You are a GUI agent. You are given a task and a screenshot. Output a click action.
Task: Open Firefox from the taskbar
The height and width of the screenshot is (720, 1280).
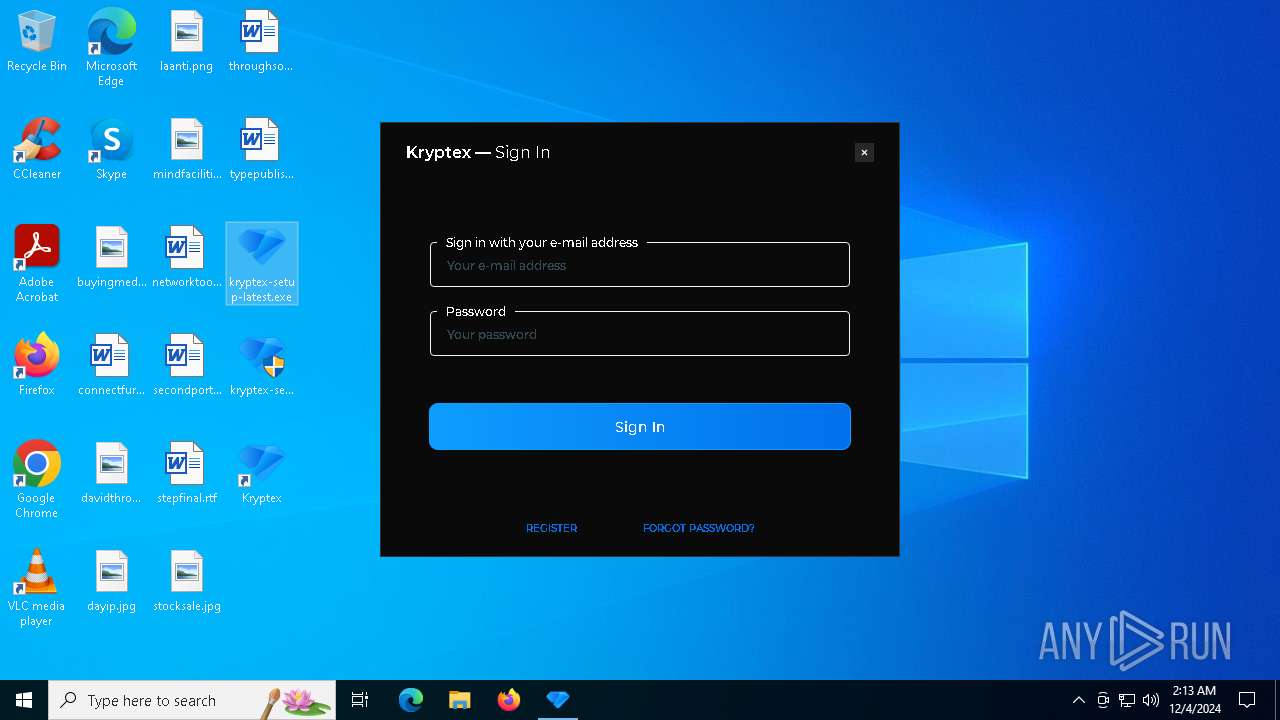pyautogui.click(x=509, y=700)
